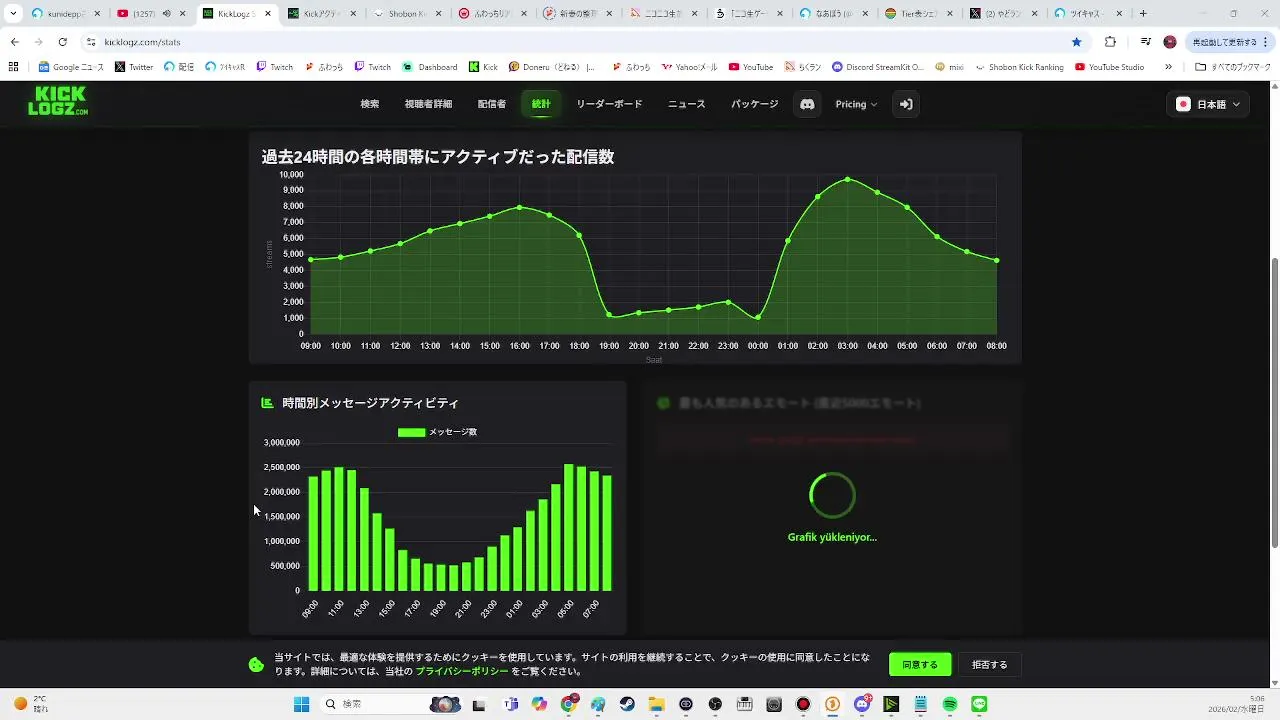Switch to the Shobon Kick browser tab
The height and width of the screenshot is (720, 1280).
pos(408,14)
